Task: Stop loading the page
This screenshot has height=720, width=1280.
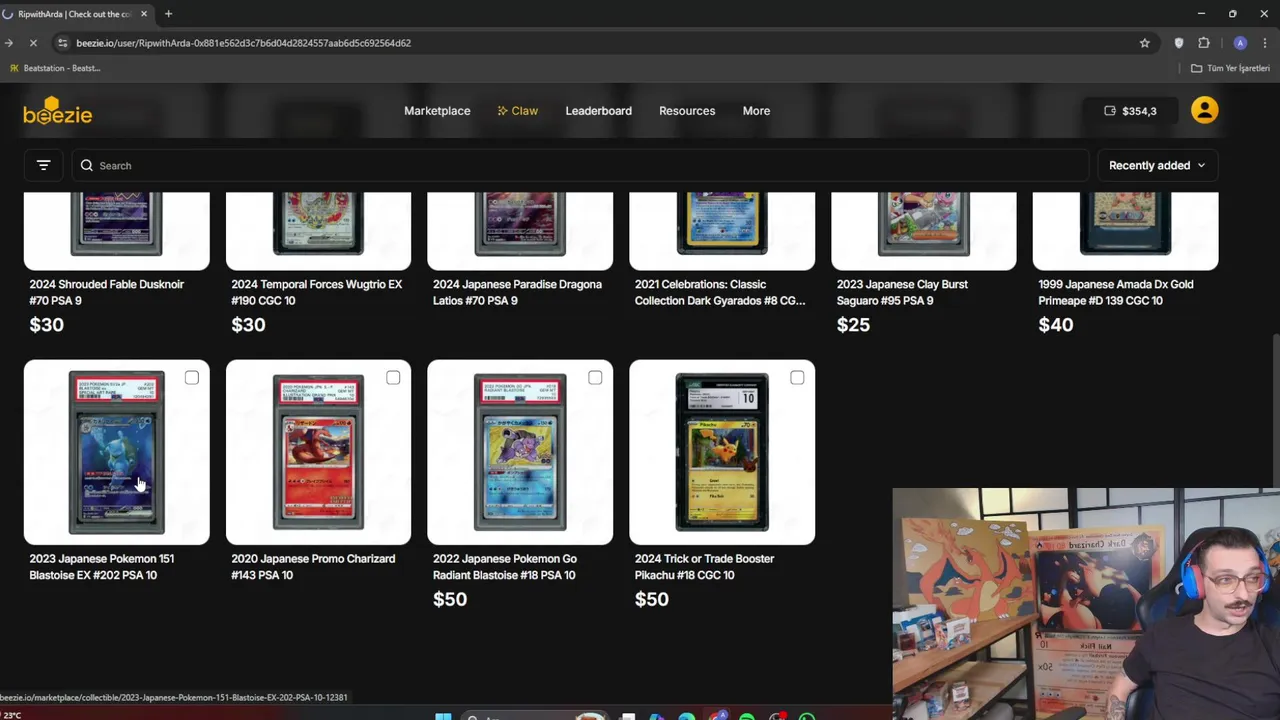Action: point(32,43)
